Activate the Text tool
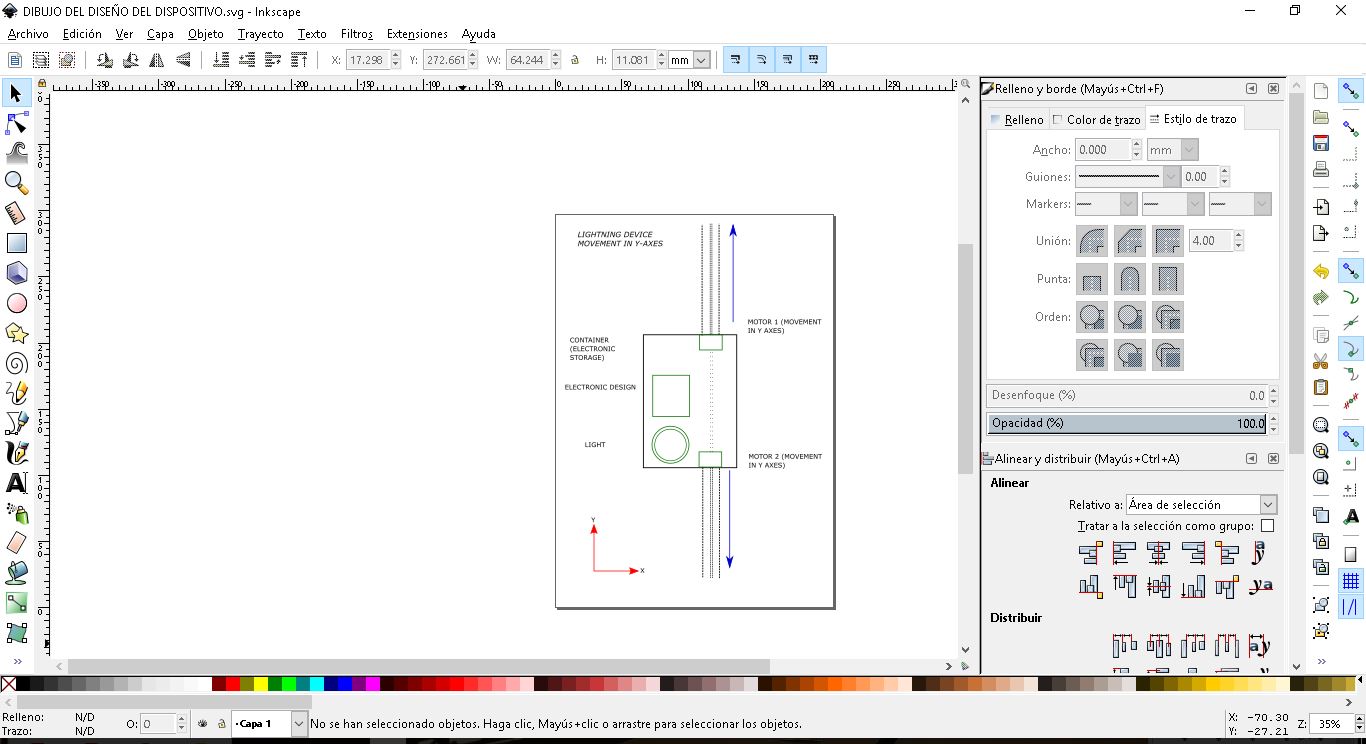The width and height of the screenshot is (1366, 744). click(16, 483)
